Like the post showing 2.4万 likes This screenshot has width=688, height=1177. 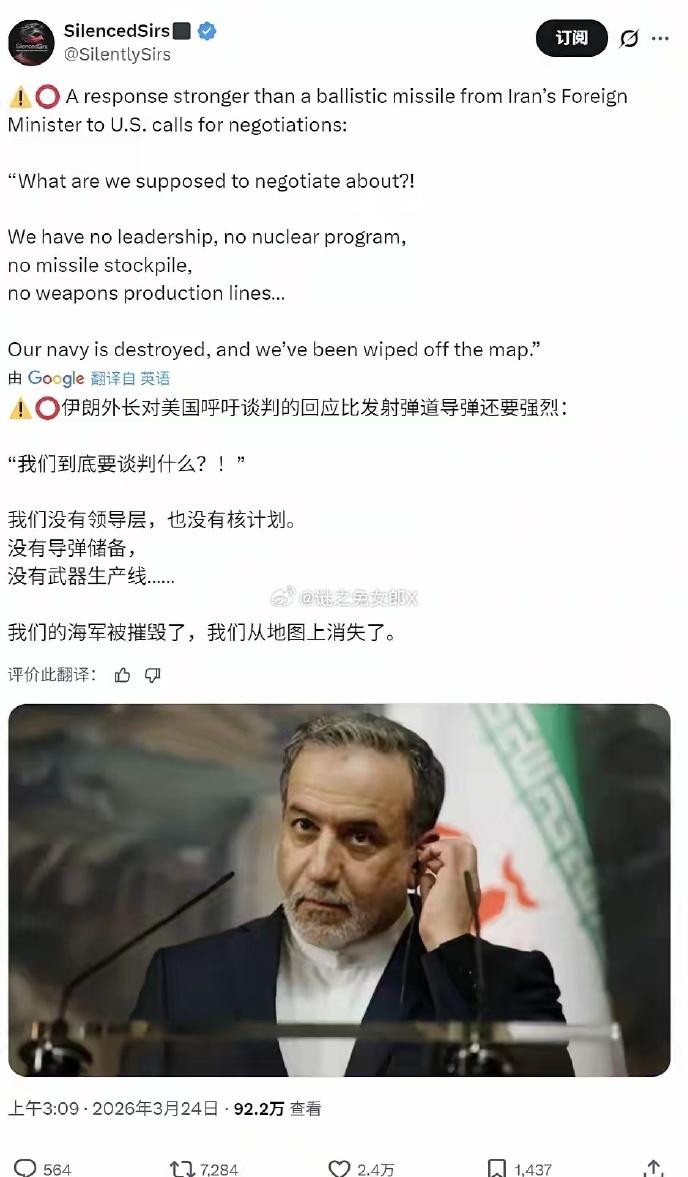[339, 1168]
